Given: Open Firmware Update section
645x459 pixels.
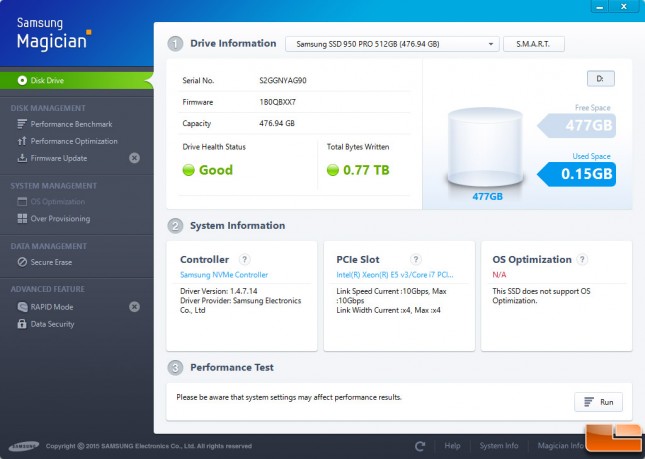Looking at the screenshot, I should pyautogui.click(x=59, y=158).
